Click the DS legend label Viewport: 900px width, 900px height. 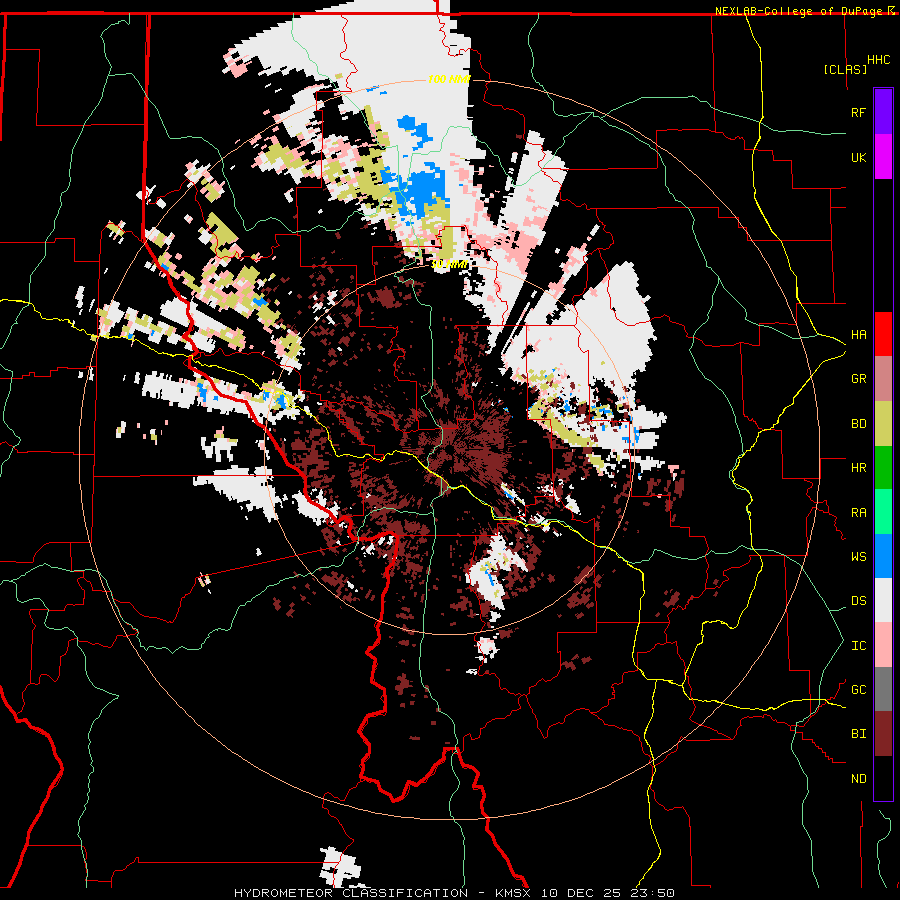pos(858,601)
